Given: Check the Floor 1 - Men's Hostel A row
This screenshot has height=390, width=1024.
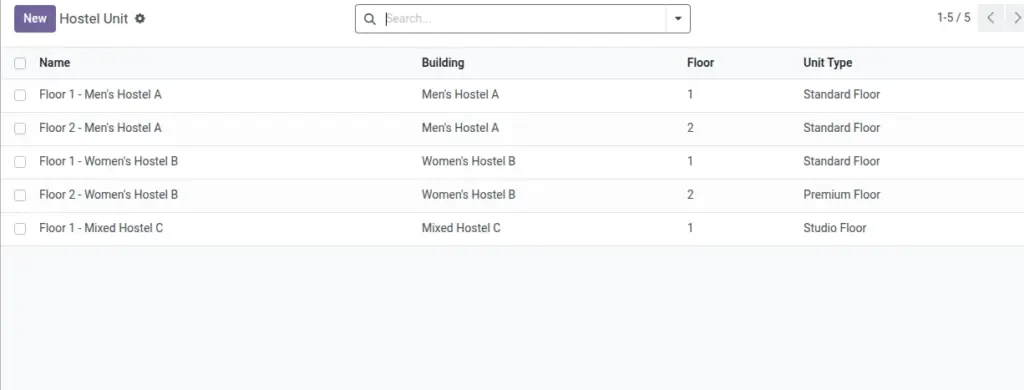Looking at the screenshot, I should 20,95.
